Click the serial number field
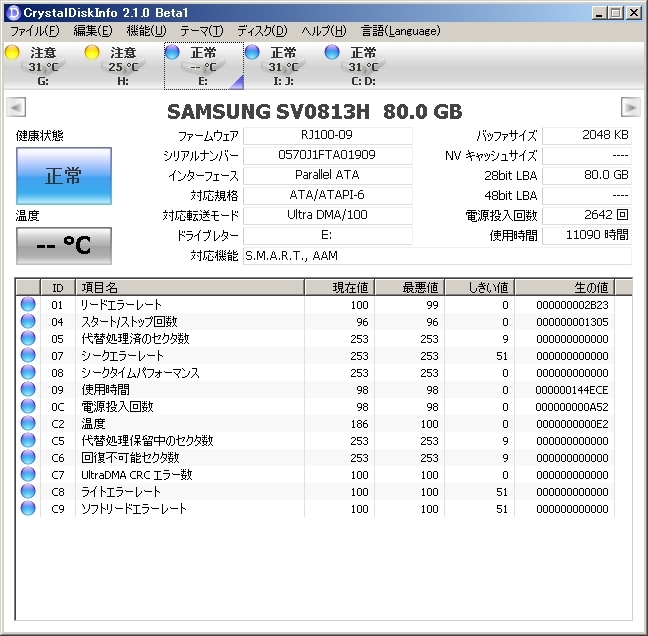The width and height of the screenshot is (648, 636). tap(327, 156)
